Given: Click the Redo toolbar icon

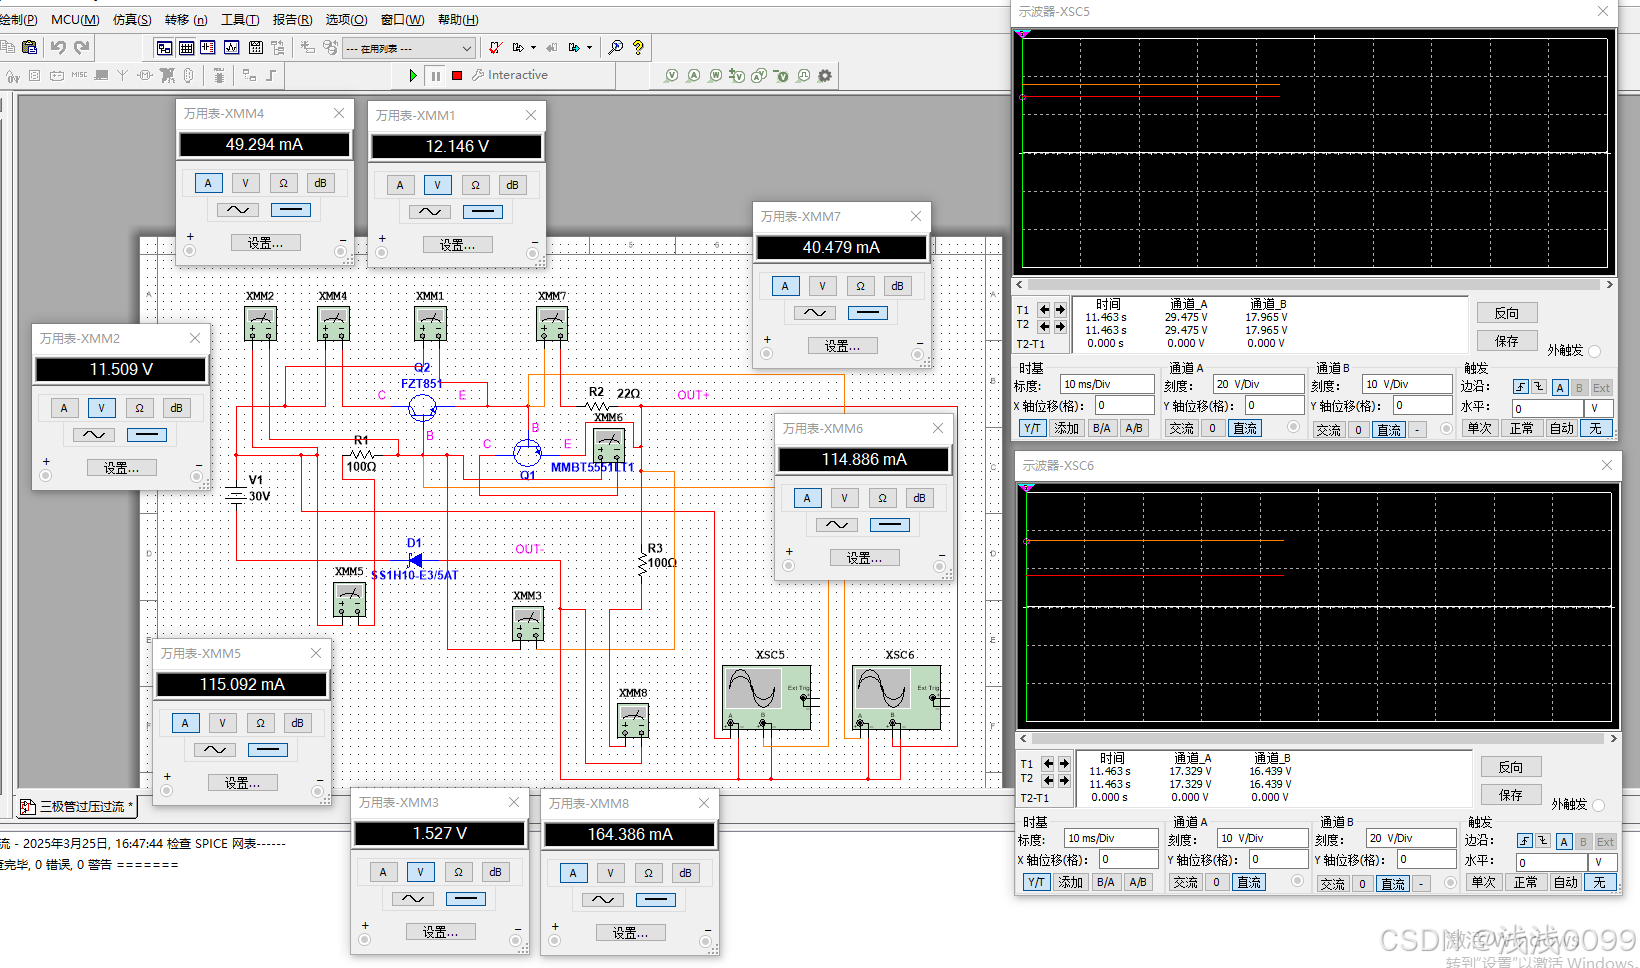Looking at the screenshot, I should pyautogui.click(x=82, y=47).
